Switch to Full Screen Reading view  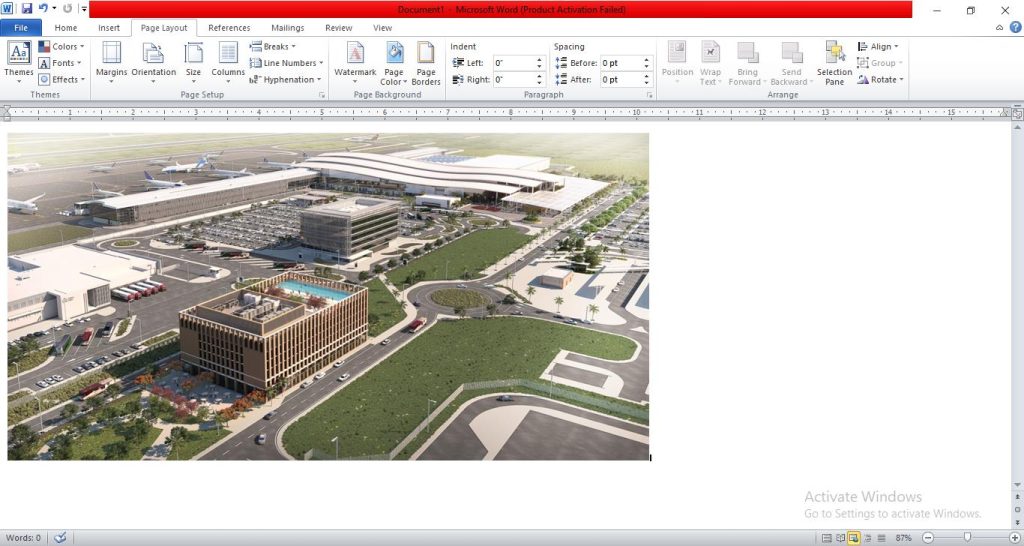pos(840,538)
